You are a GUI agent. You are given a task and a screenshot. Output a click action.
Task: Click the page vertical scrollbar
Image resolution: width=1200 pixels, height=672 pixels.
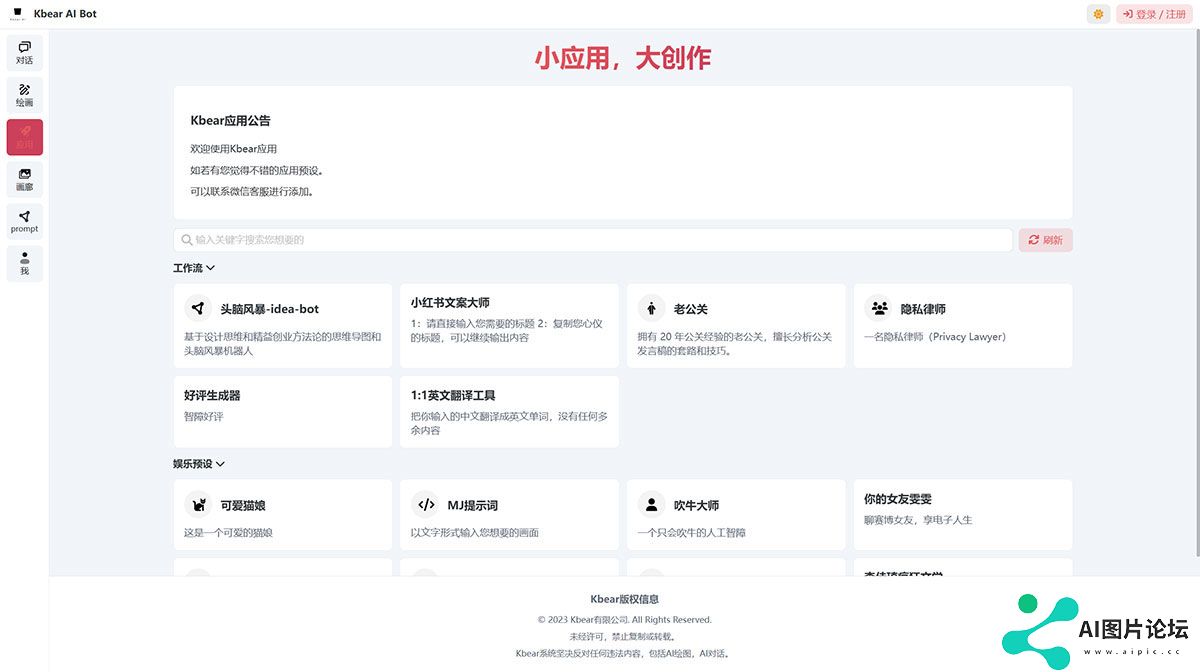tap(1195, 300)
